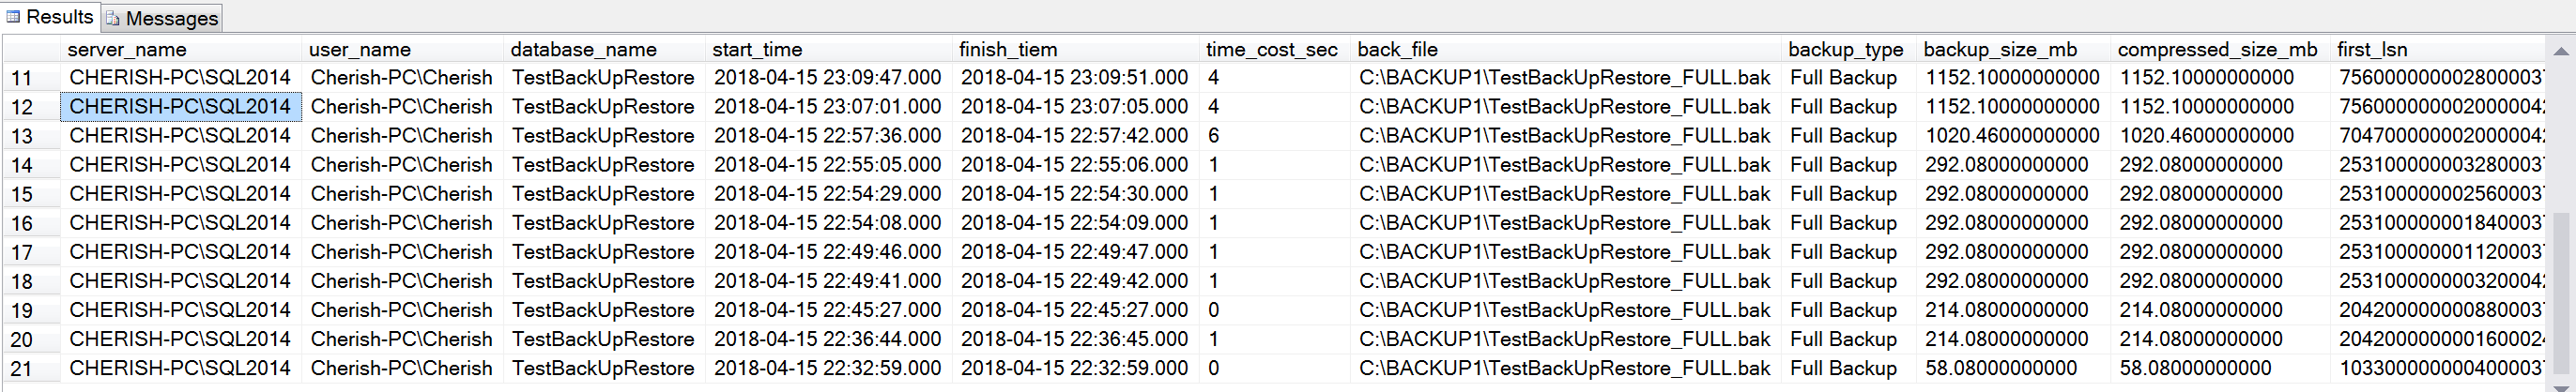Select the time_cost_sec cell with value 6
The image size is (2576, 392).
coord(1214,136)
